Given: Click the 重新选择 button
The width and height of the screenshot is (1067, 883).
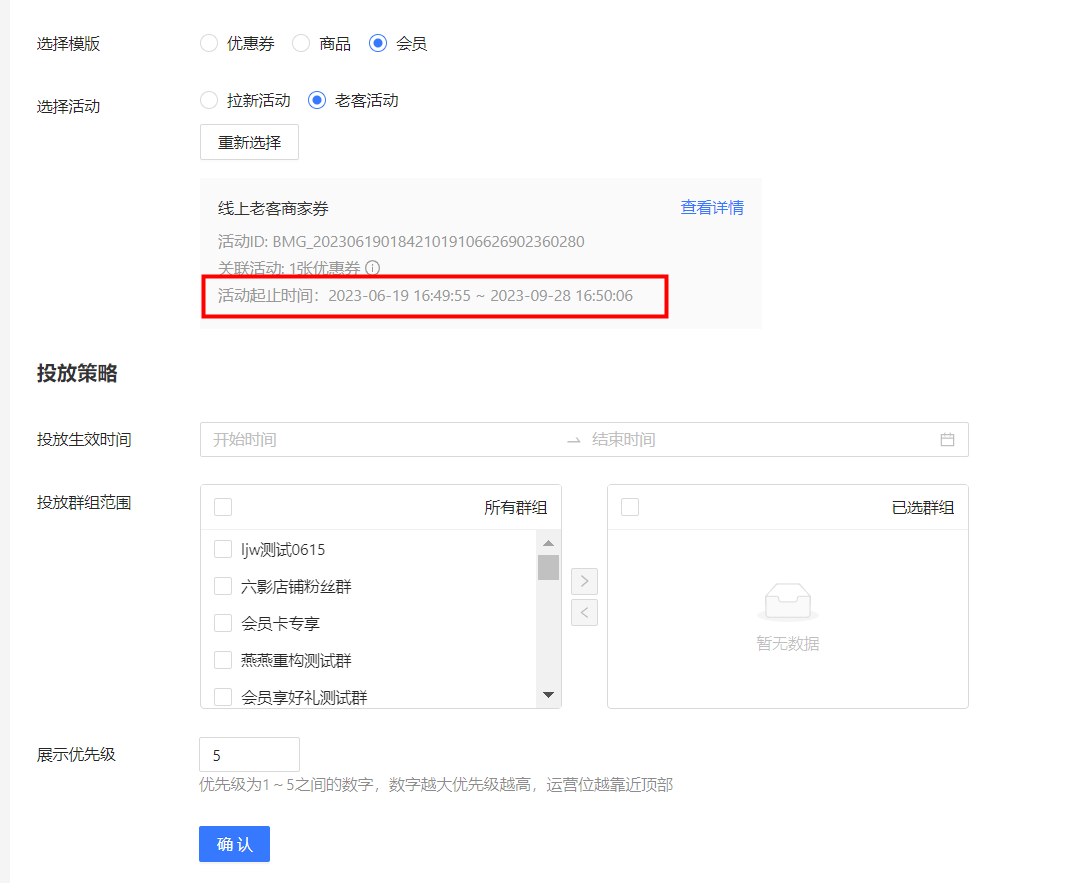Looking at the screenshot, I should pyautogui.click(x=249, y=142).
